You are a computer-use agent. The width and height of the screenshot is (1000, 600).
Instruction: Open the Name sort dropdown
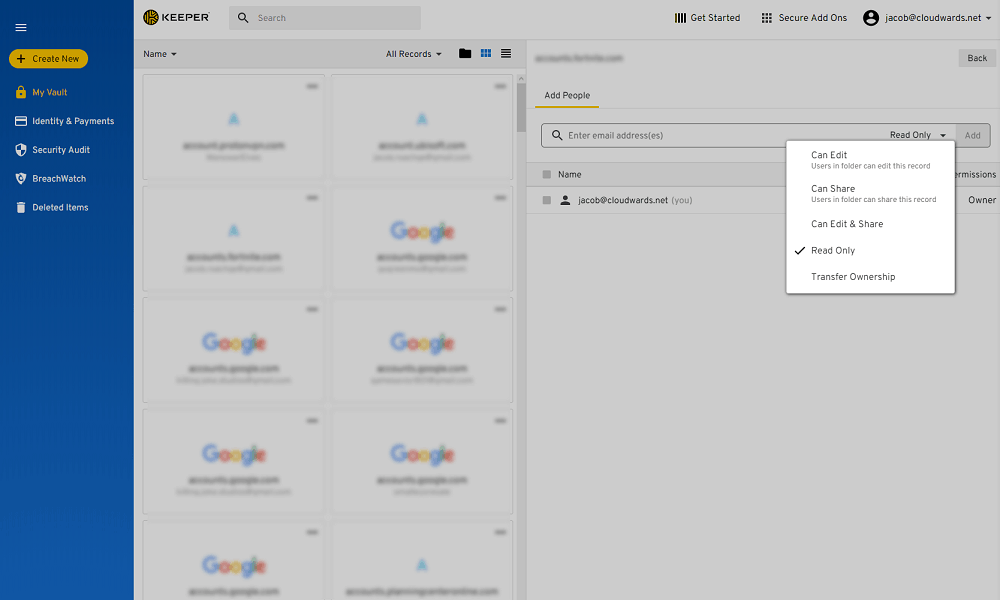tap(159, 54)
